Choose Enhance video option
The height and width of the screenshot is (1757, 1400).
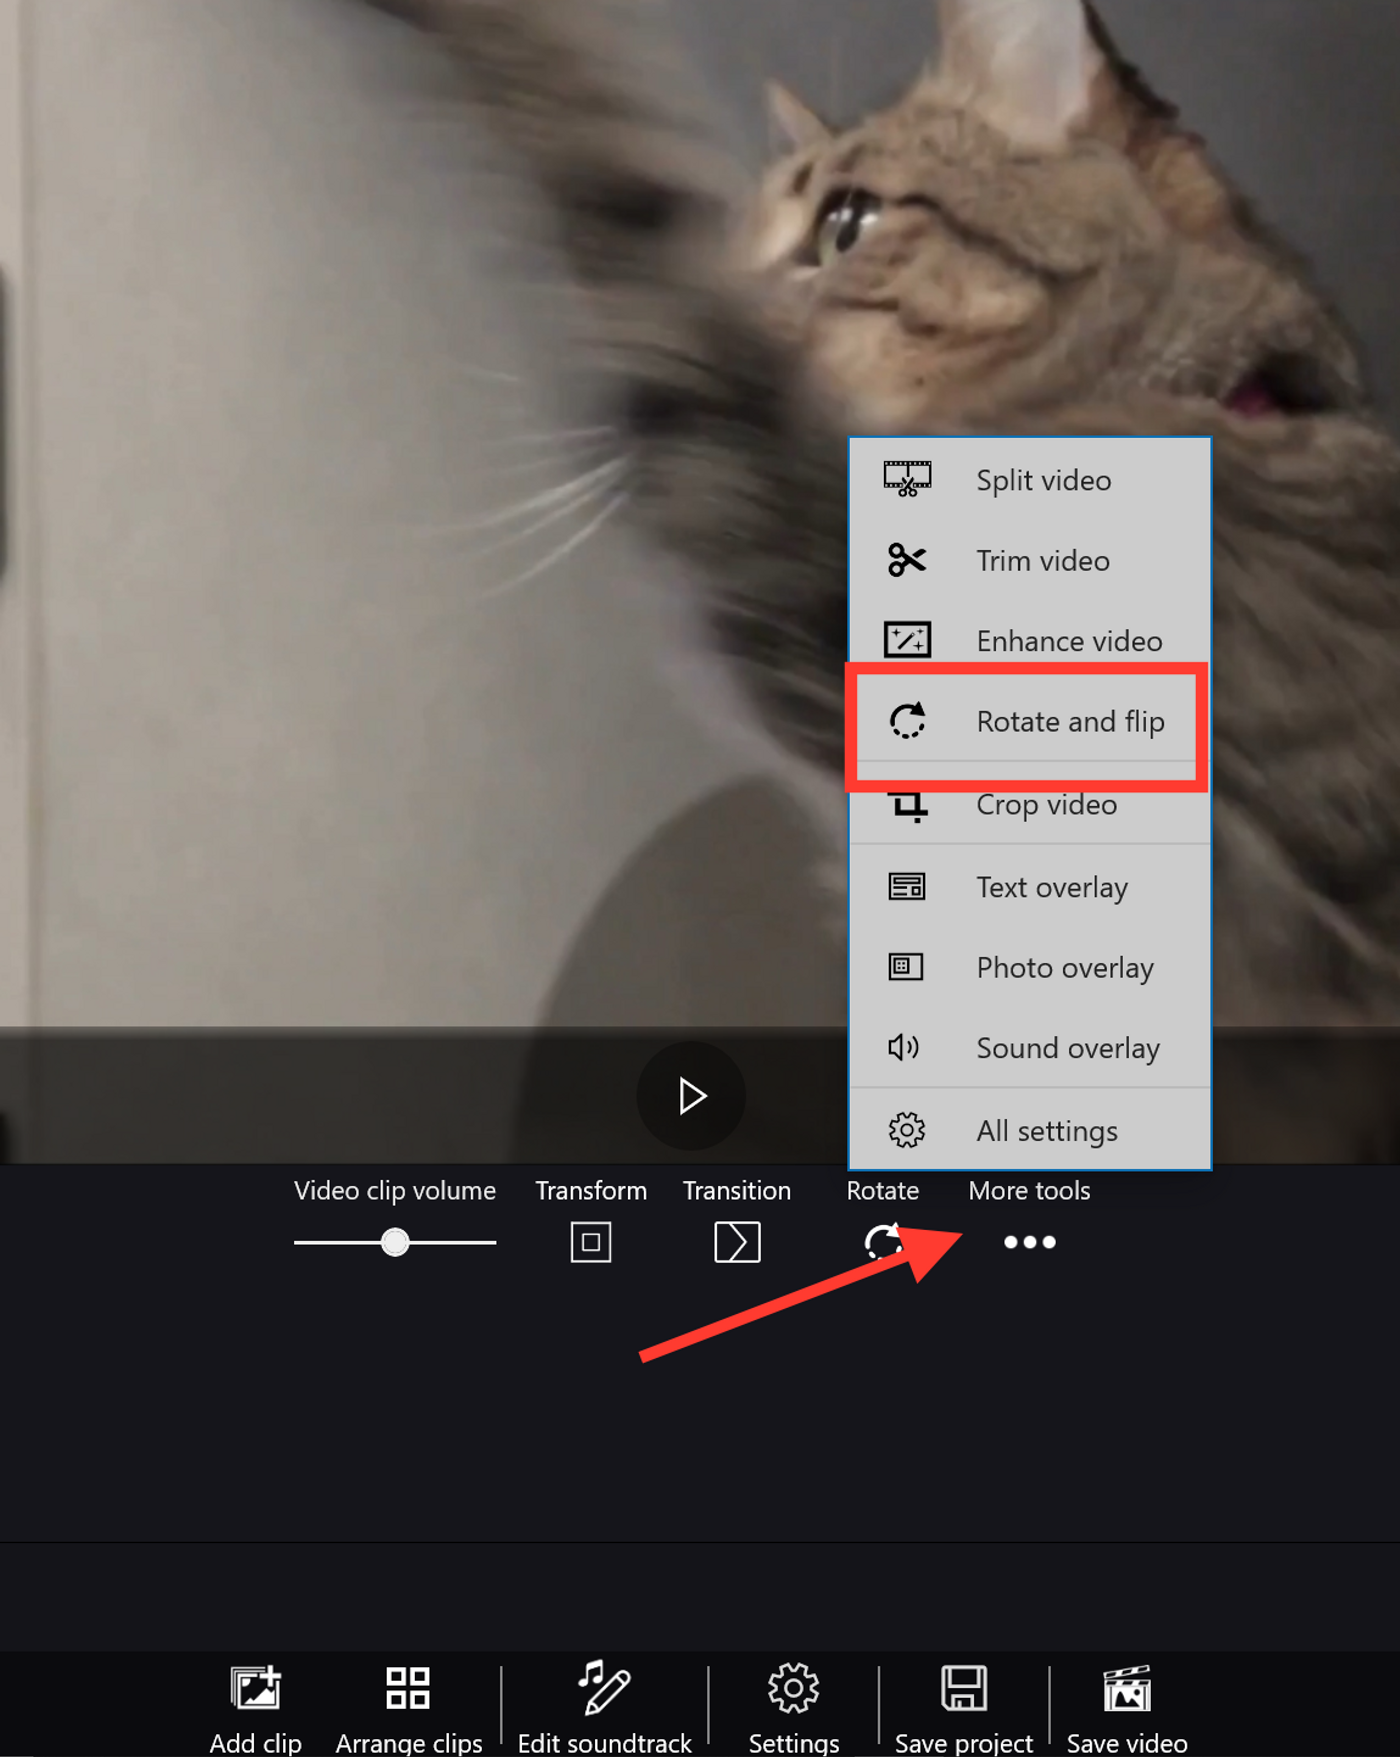click(1030, 640)
